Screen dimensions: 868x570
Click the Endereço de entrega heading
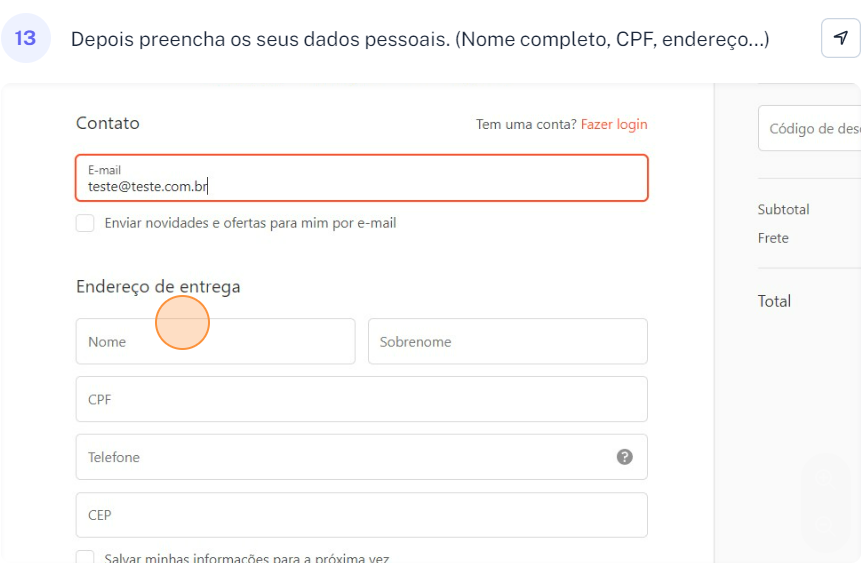(158, 287)
